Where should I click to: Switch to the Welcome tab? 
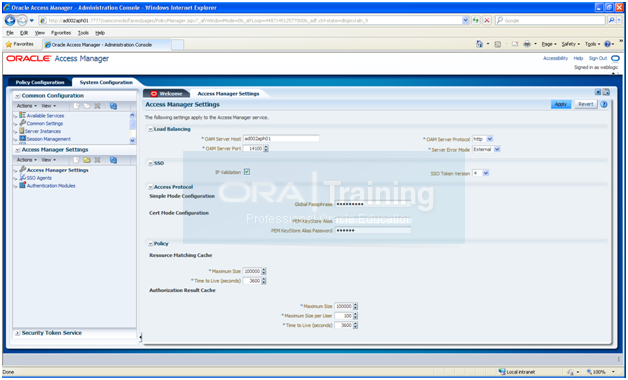(x=167, y=94)
